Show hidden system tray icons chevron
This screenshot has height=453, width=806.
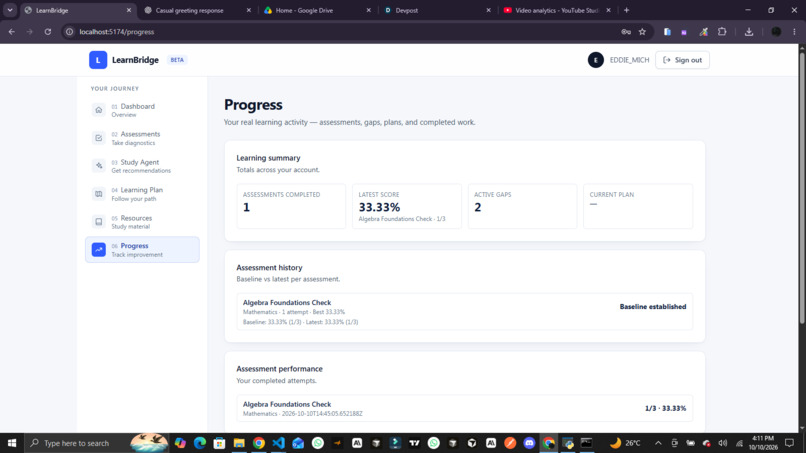click(658, 443)
